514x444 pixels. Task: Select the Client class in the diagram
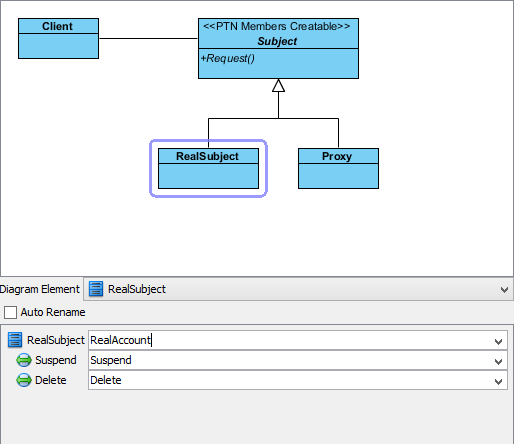tap(58, 39)
